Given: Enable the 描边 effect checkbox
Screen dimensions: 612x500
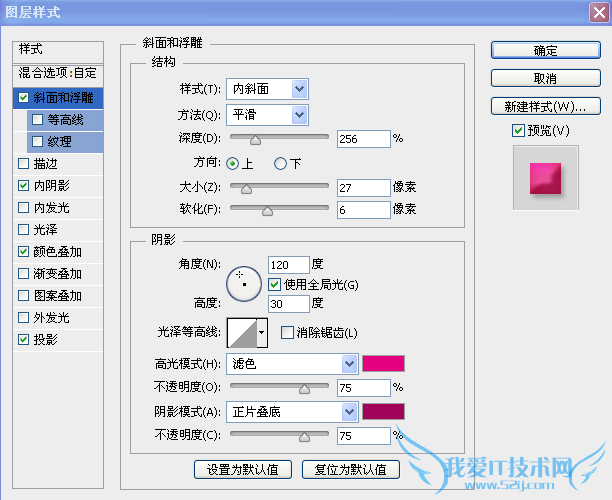Looking at the screenshot, I should [x=23, y=164].
